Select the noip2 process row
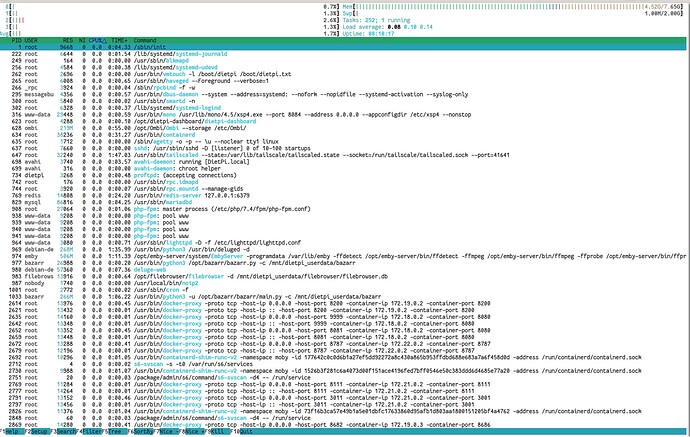 pyautogui.click(x=345, y=283)
